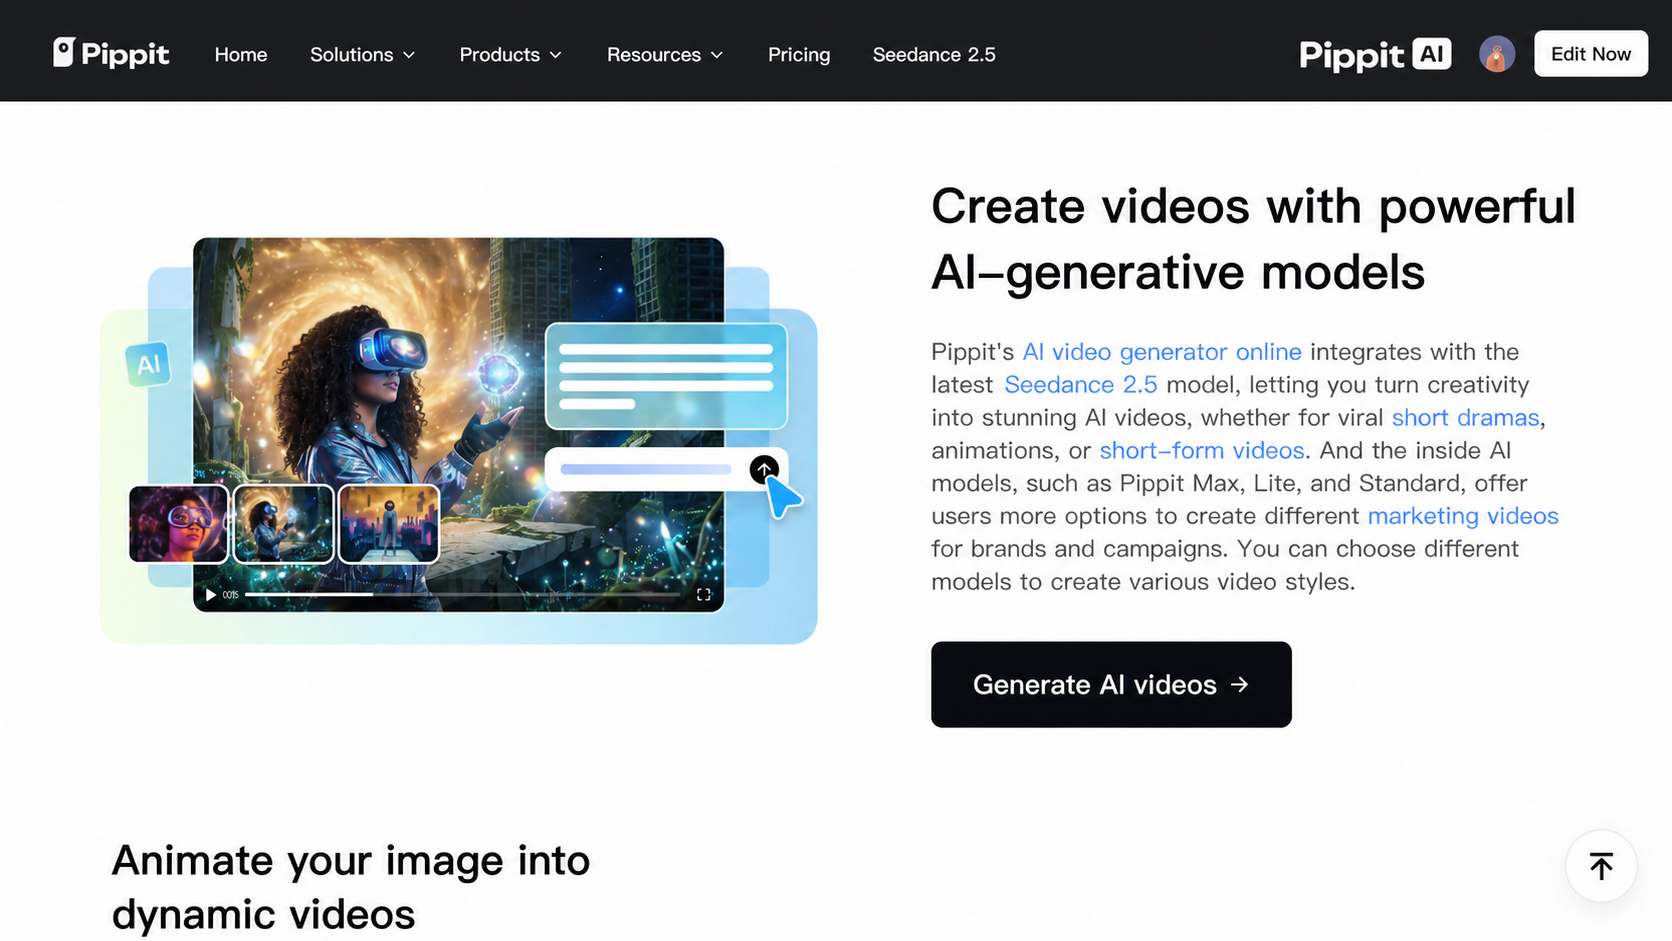This screenshot has width=1672, height=941.
Task: Open the short dramas link
Action: [1465, 418]
